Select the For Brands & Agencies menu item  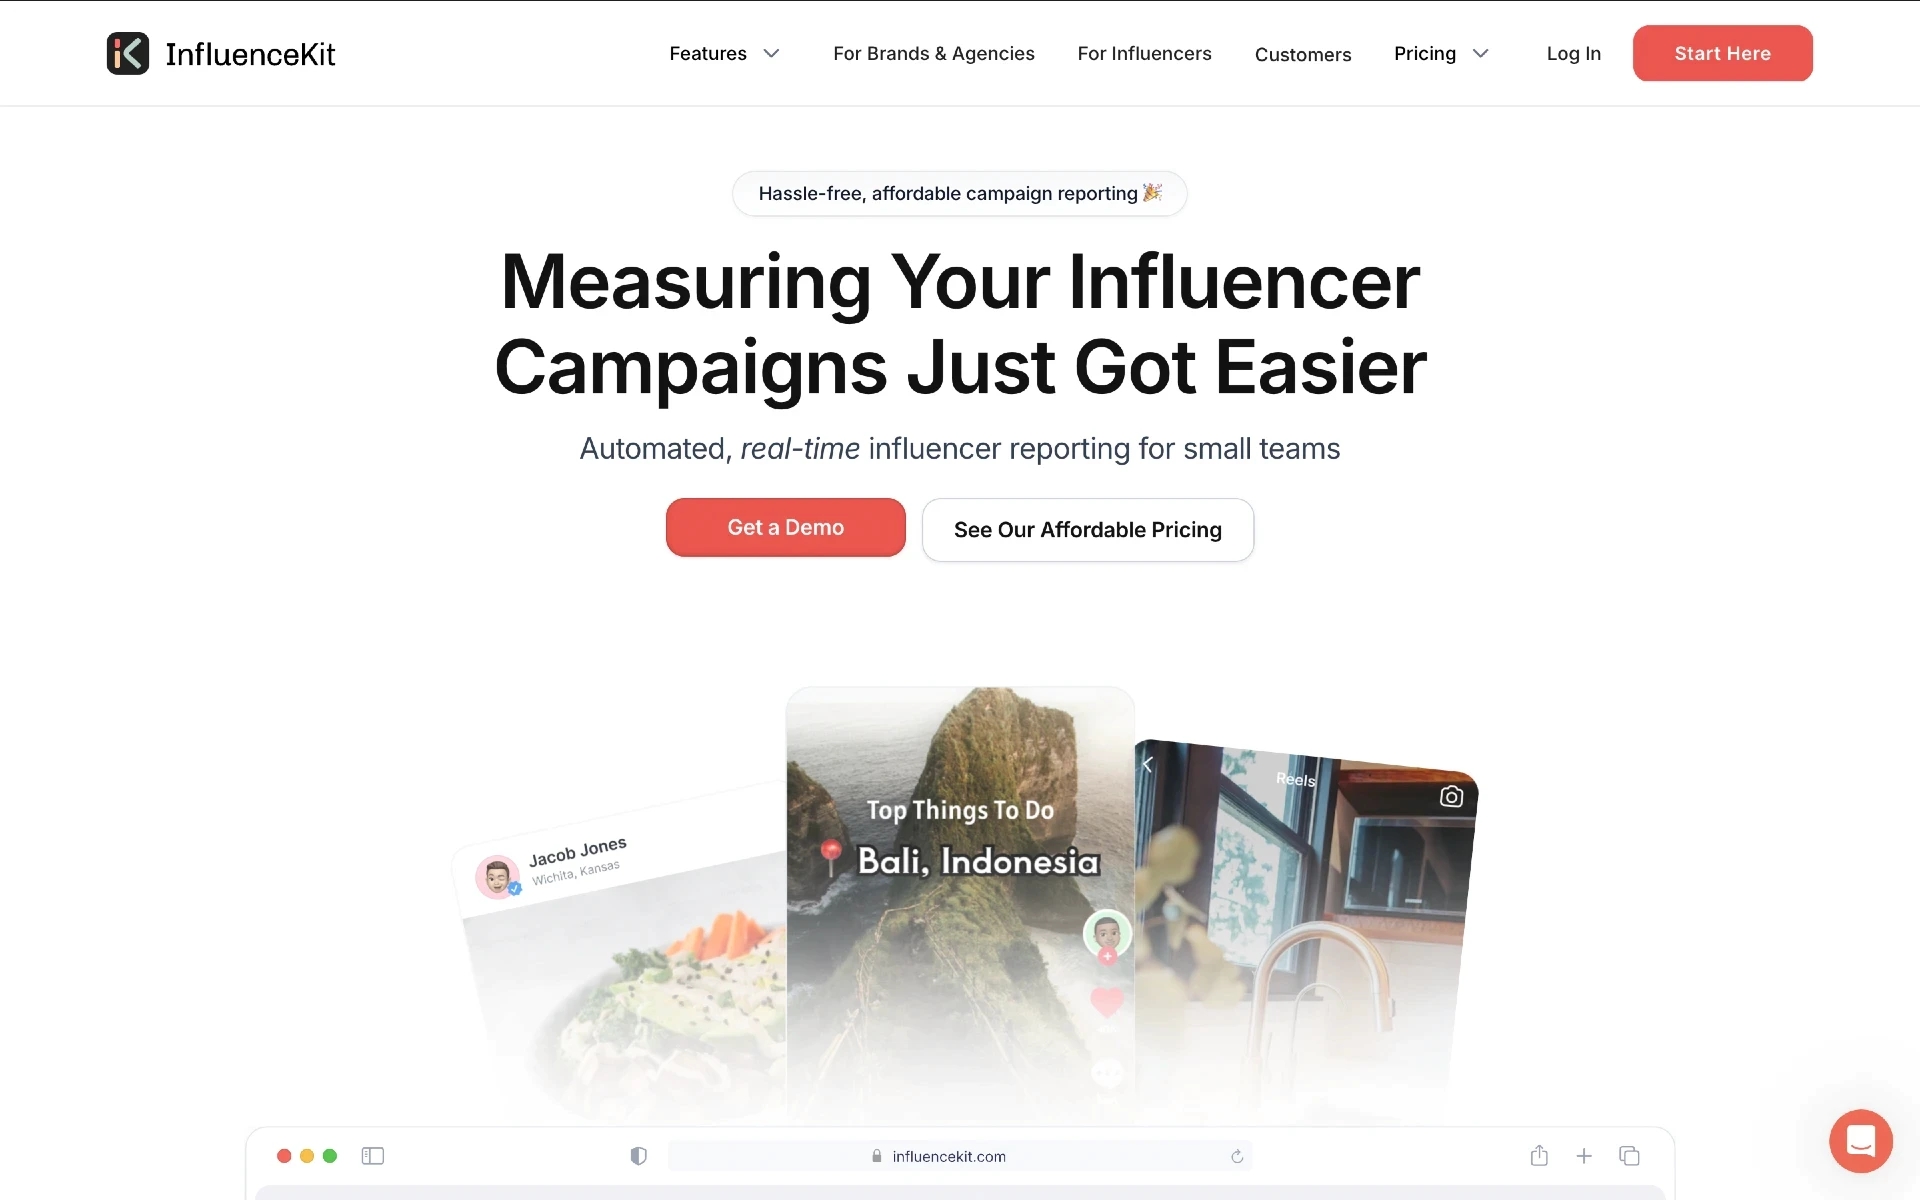click(933, 53)
